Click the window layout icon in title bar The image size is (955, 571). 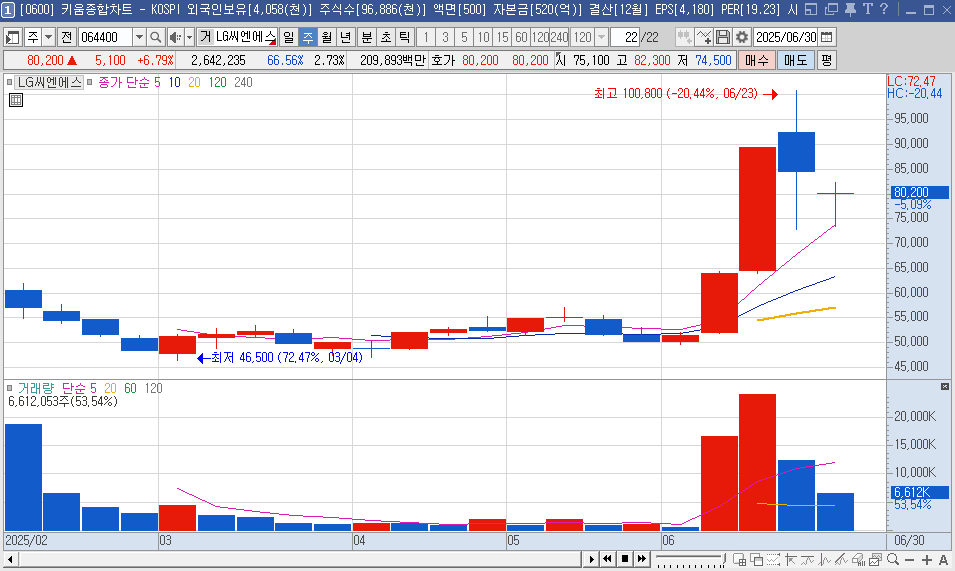point(811,9)
